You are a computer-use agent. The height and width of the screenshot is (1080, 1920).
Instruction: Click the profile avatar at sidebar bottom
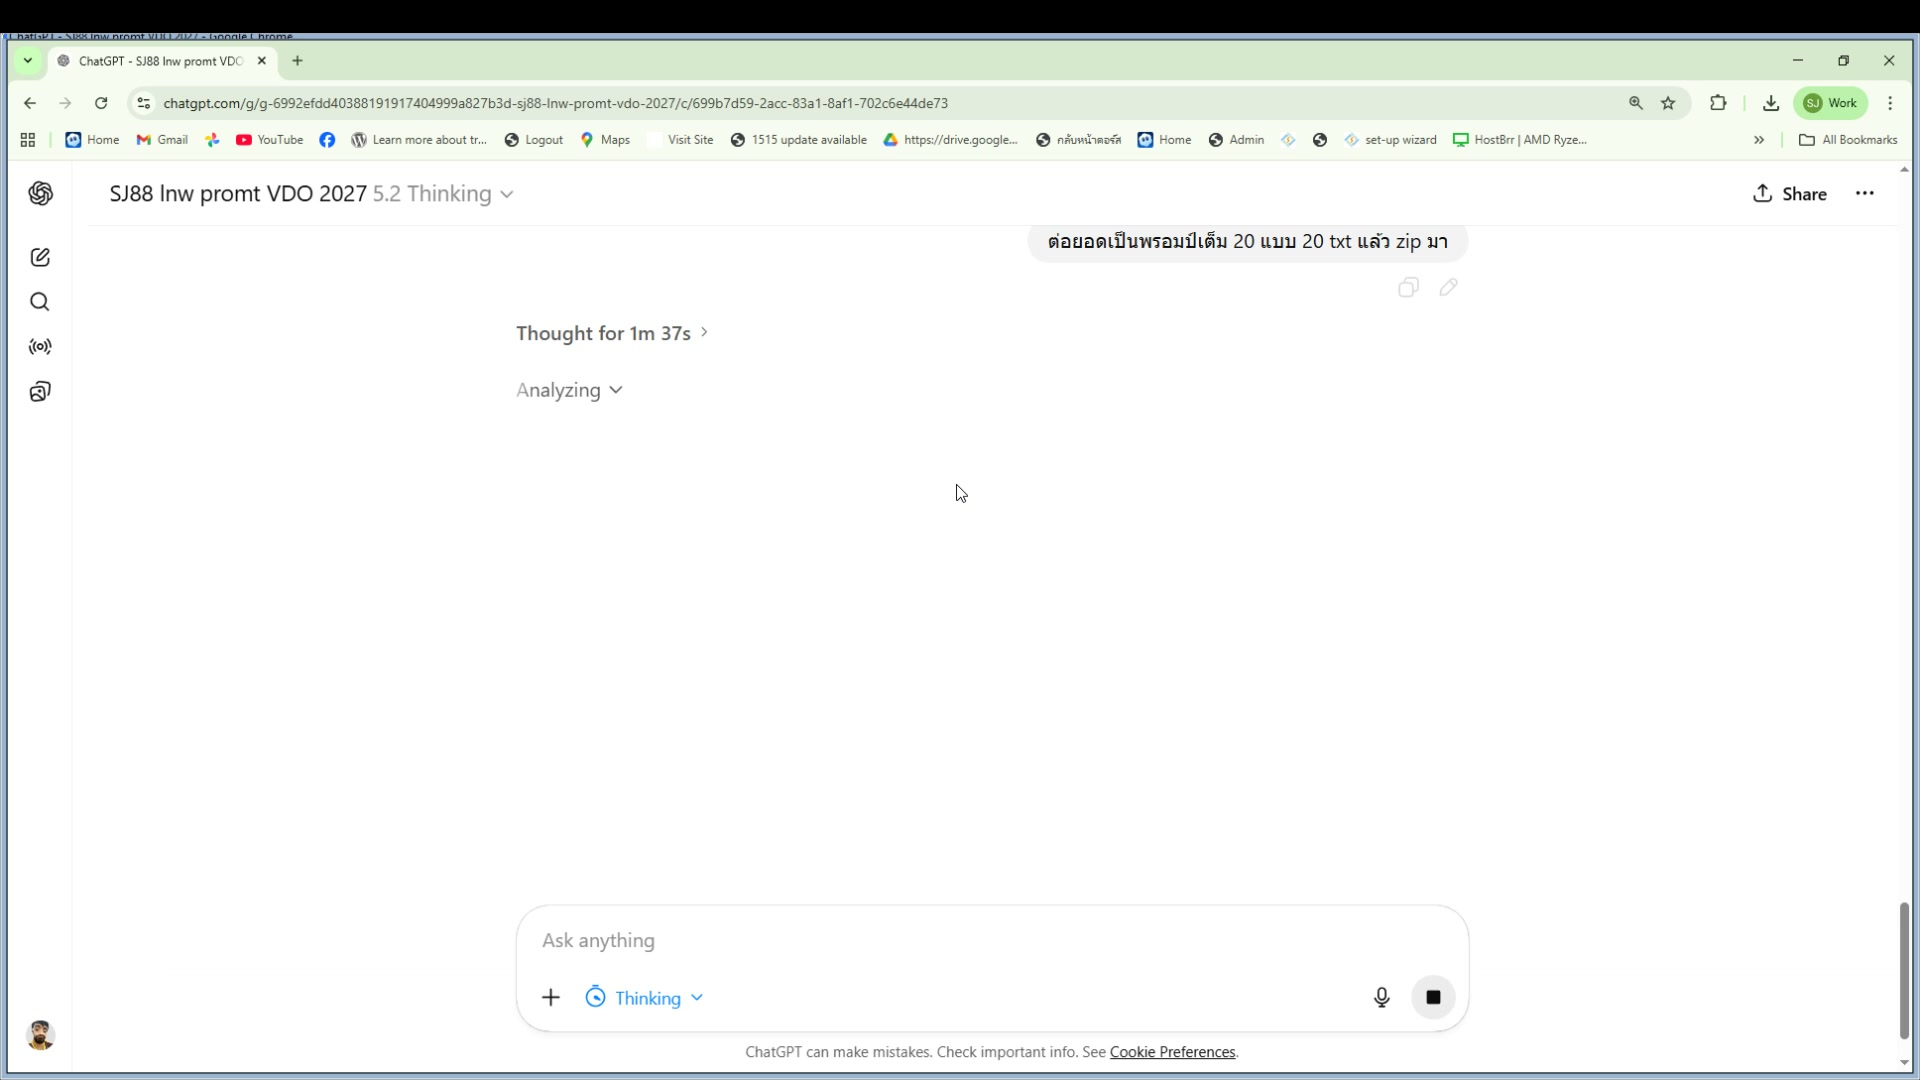(40, 1035)
